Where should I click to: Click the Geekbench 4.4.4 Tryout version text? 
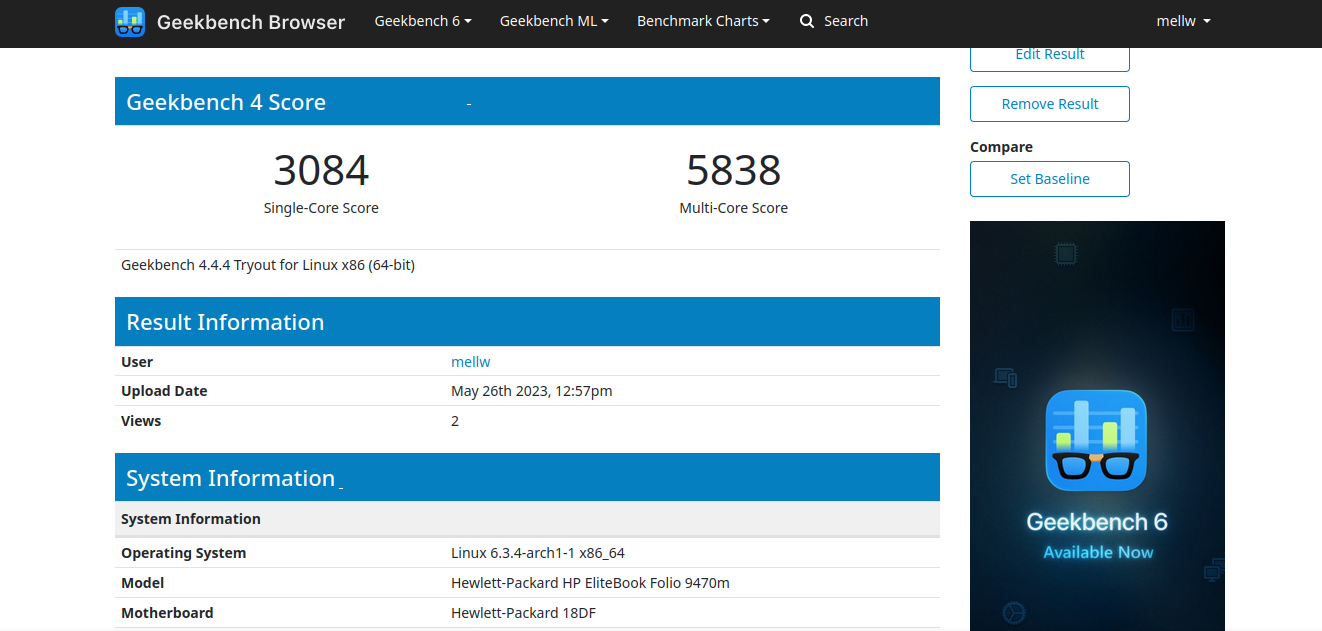tap(268, 265)
